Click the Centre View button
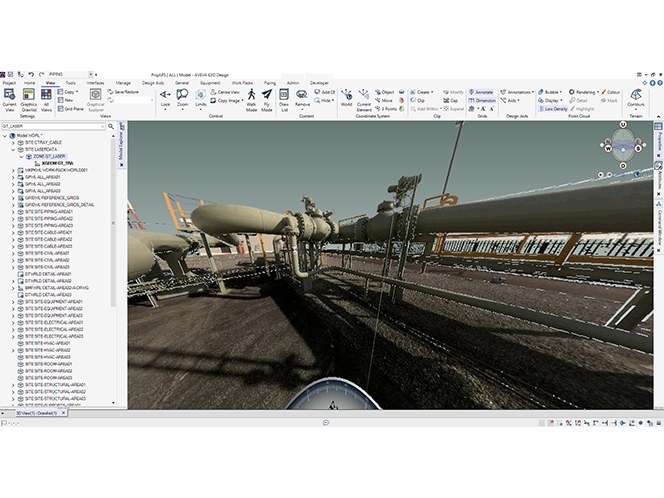664x498 pixels. pyautogui.click(x=225, y=92)
